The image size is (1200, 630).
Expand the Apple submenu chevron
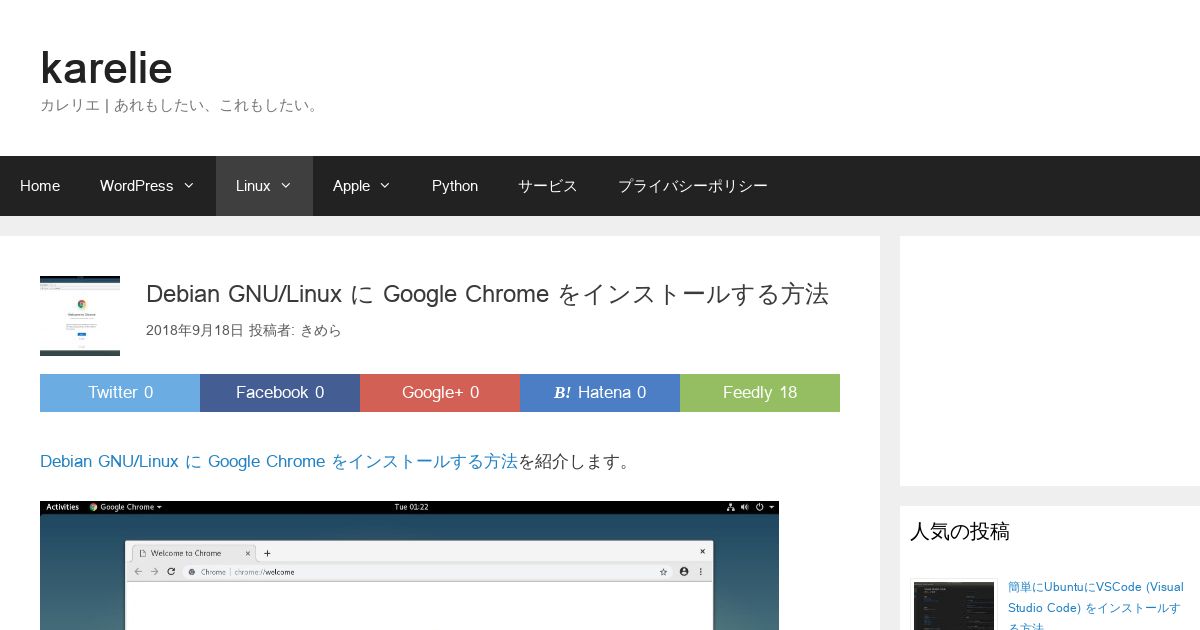point(385,186)
